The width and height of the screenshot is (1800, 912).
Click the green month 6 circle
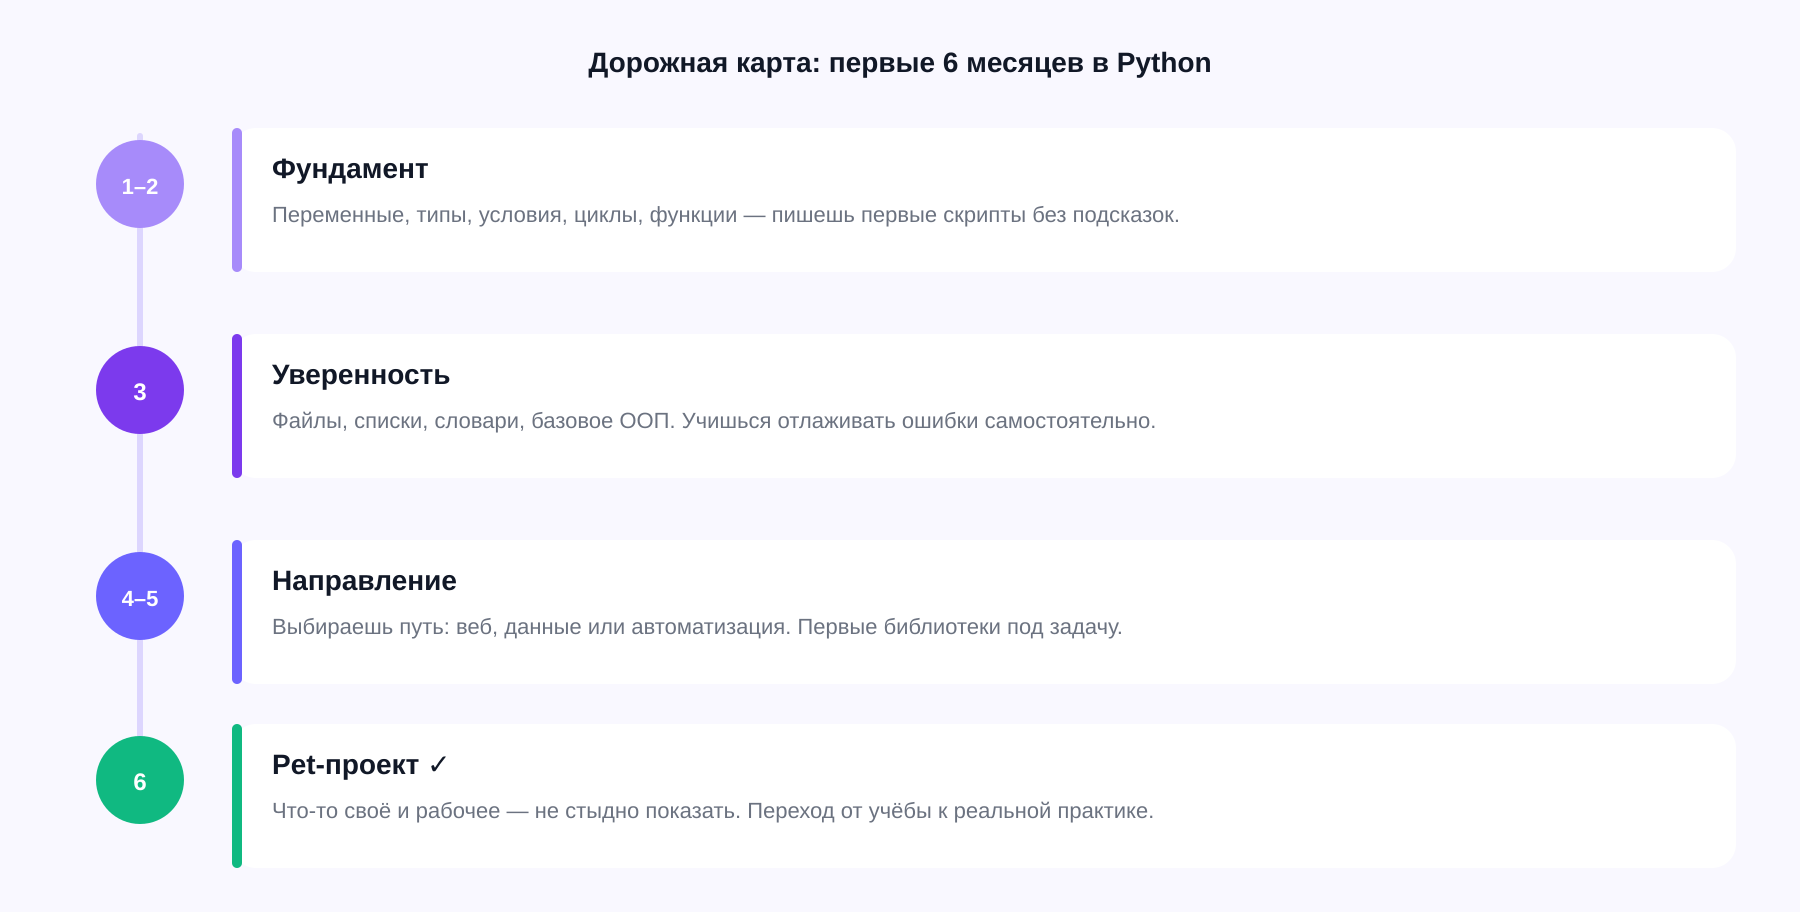pyautogui.click(x=140, y=780)
